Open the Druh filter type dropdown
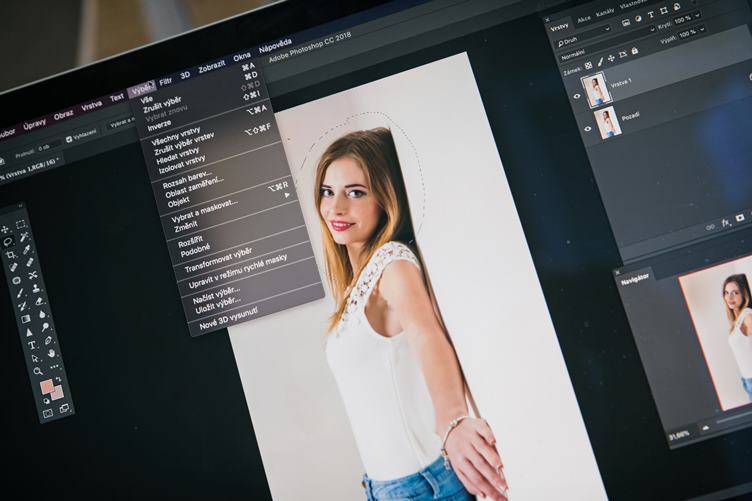The width and height of the screenshot is (752, 501). coord(583,35)
